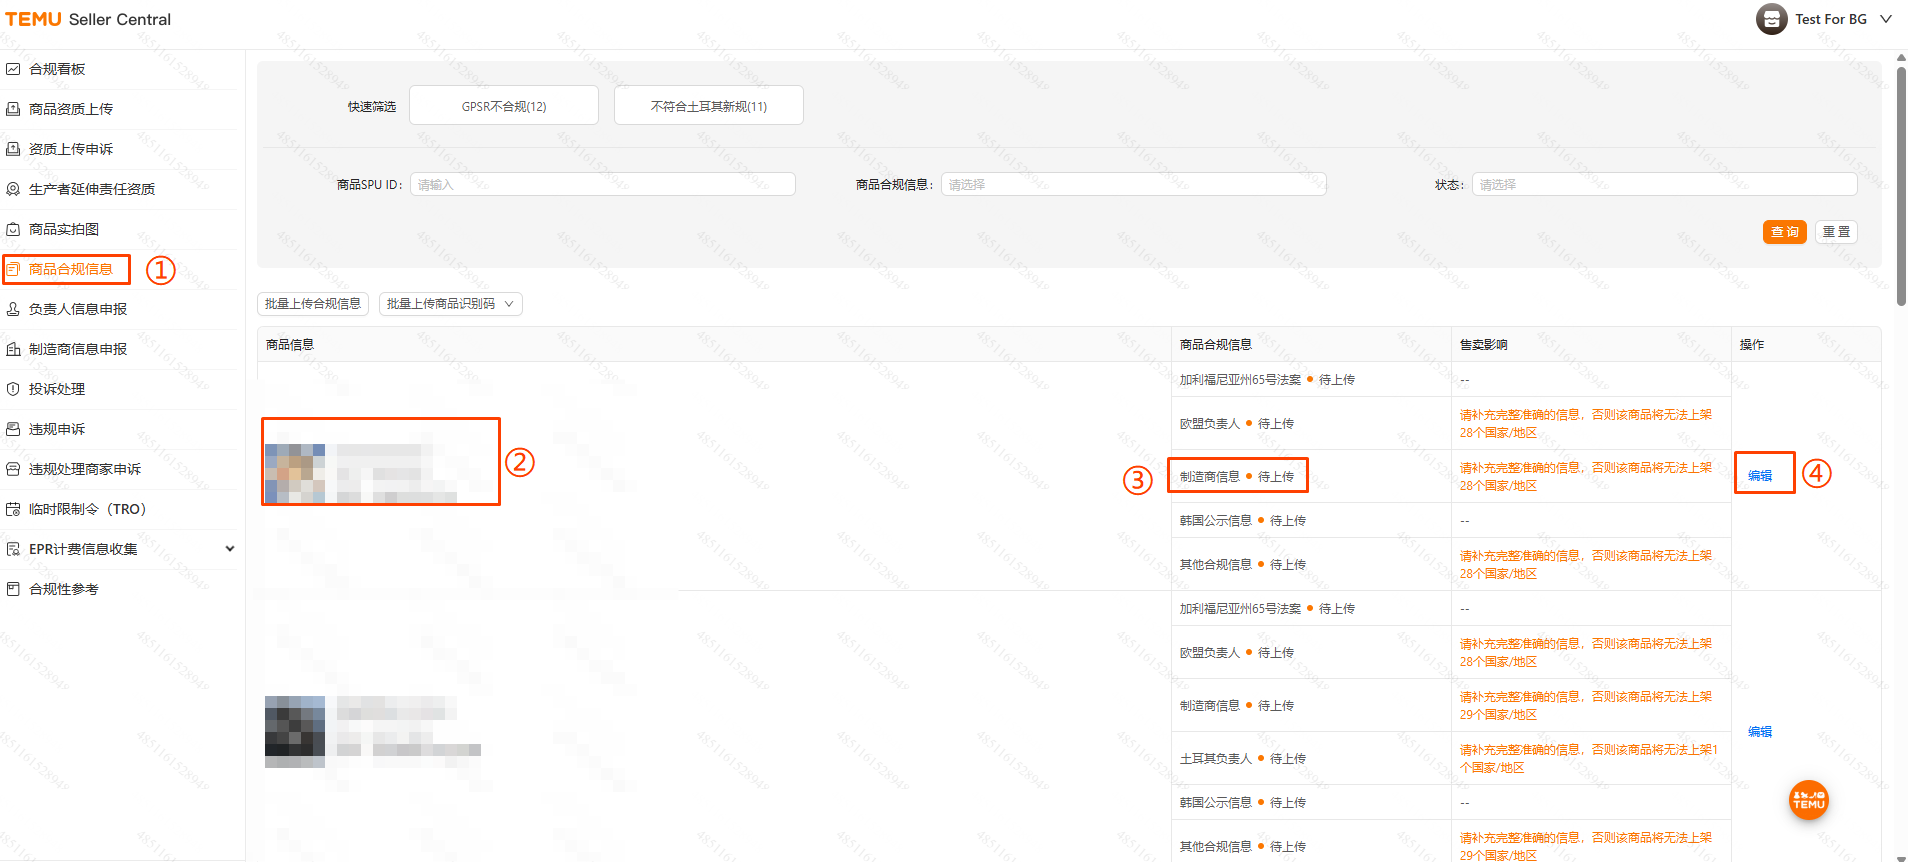1908x862 pixels.
Task: Open the 商品合规信息 select dropdown
Action: (x=1133, y=185)
